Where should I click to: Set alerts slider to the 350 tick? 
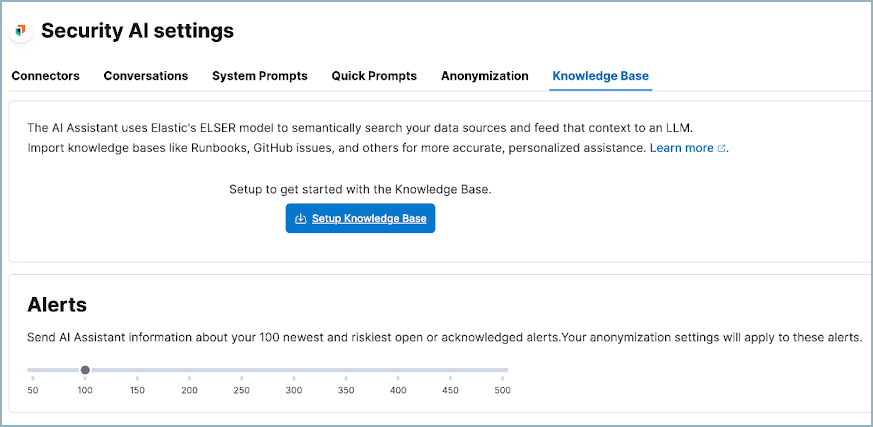[x=346, y=371]
